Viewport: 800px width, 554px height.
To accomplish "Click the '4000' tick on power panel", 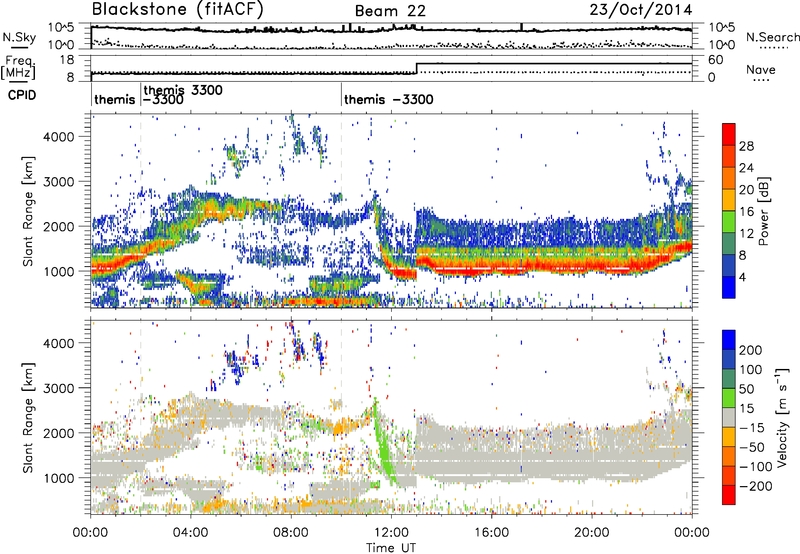I will pos(59,137).
